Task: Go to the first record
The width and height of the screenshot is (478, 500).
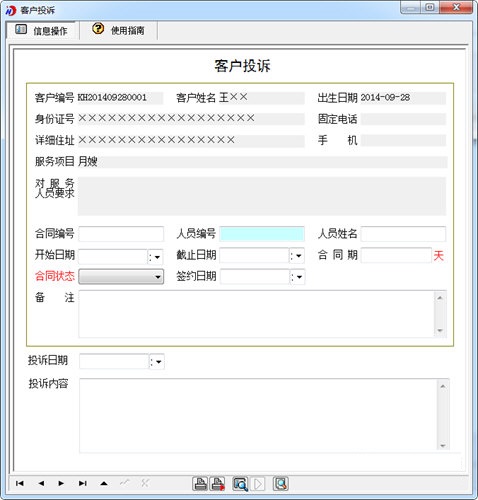Action: [x=20, y=483]
